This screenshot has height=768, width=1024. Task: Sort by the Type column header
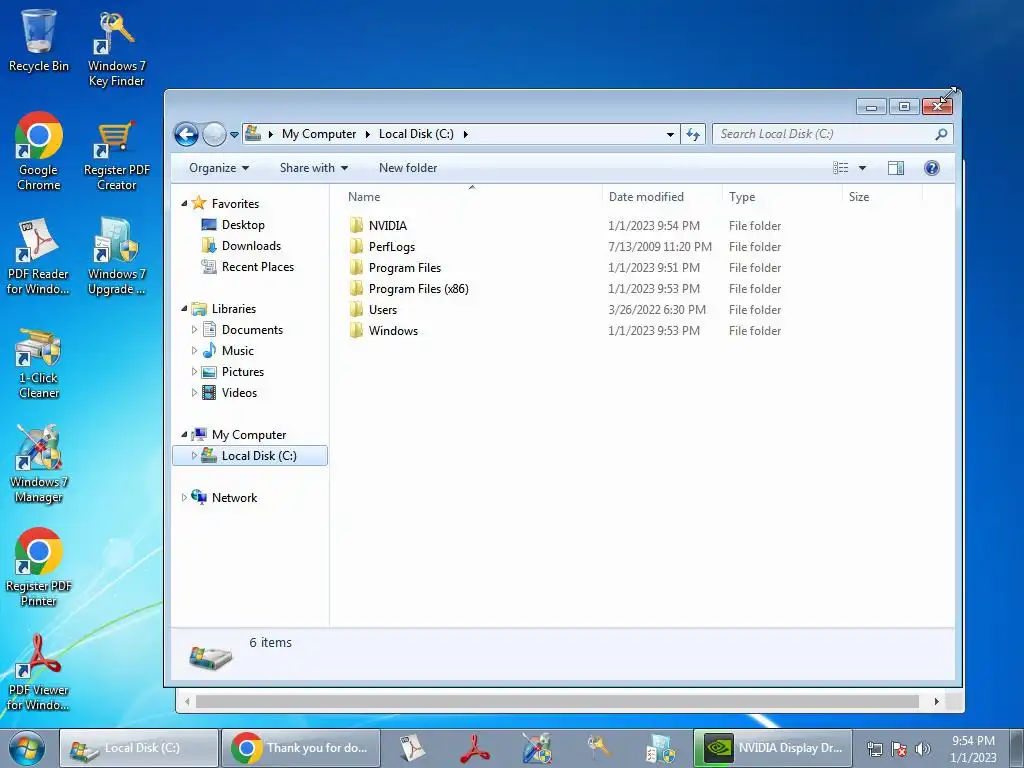[x=742, y=197]
